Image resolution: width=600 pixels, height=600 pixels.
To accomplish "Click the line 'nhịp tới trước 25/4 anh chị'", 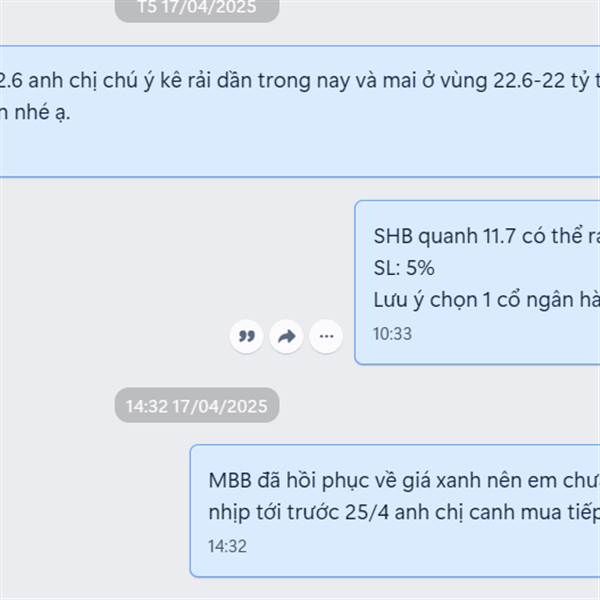I will tap(404, 512).
